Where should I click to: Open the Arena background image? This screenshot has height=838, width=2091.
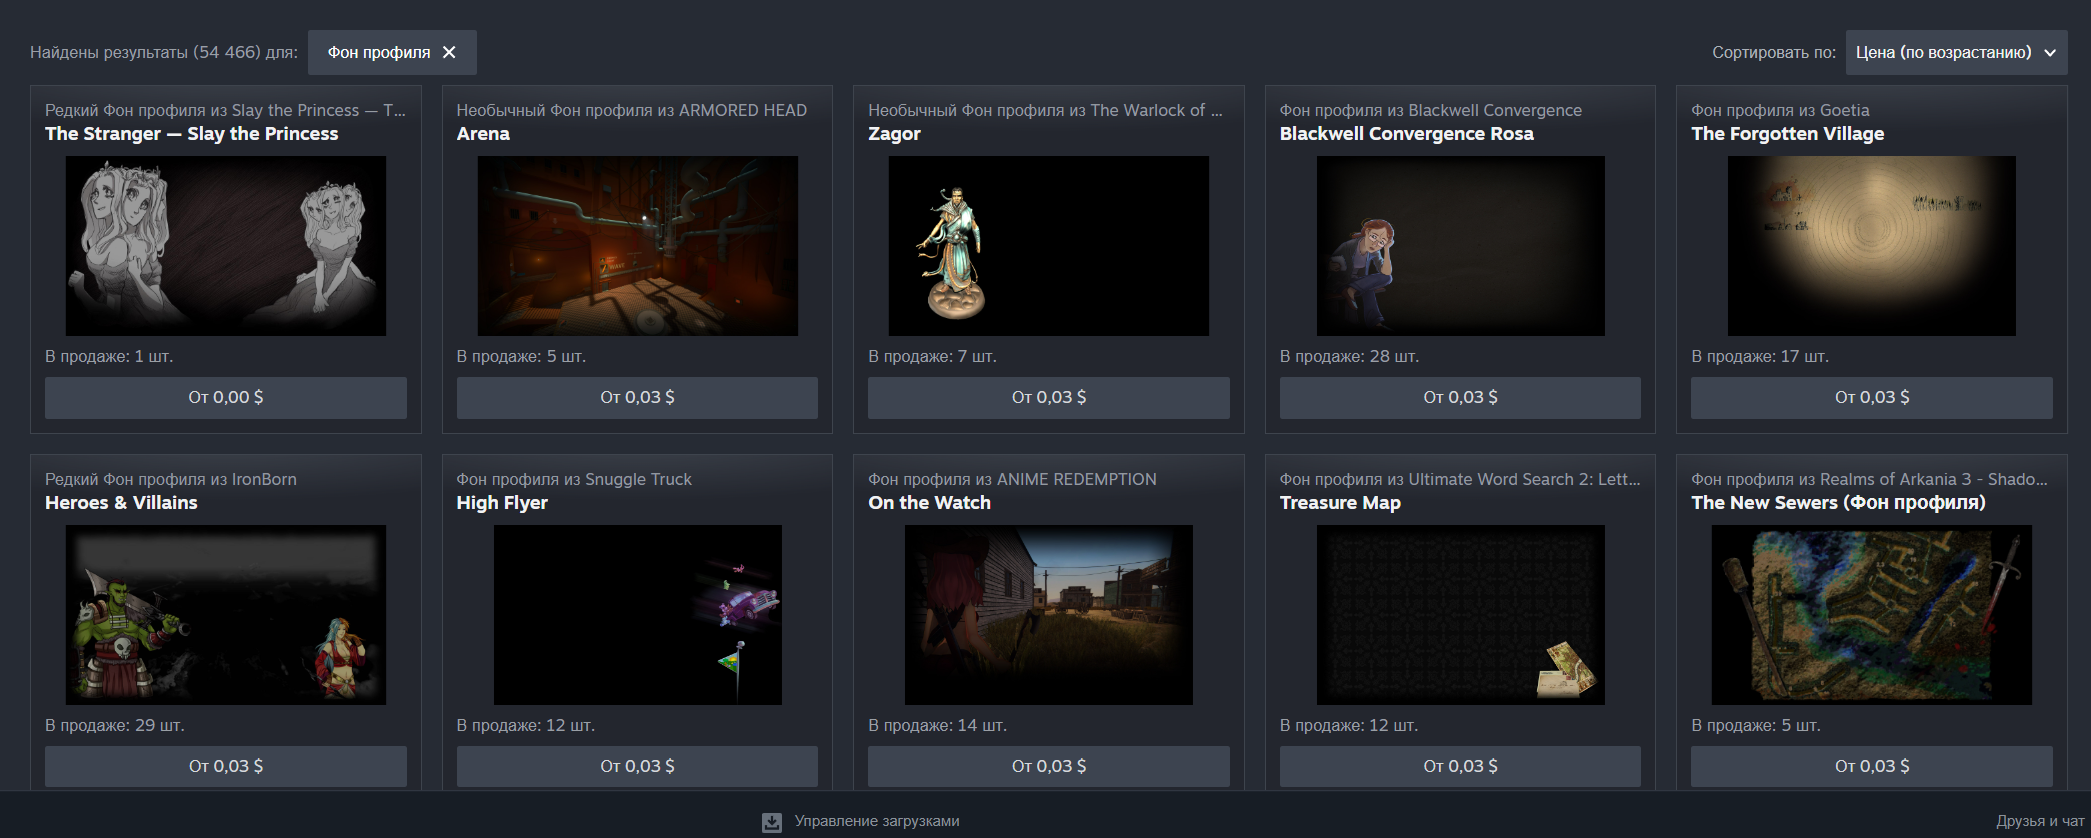point(637,246)
